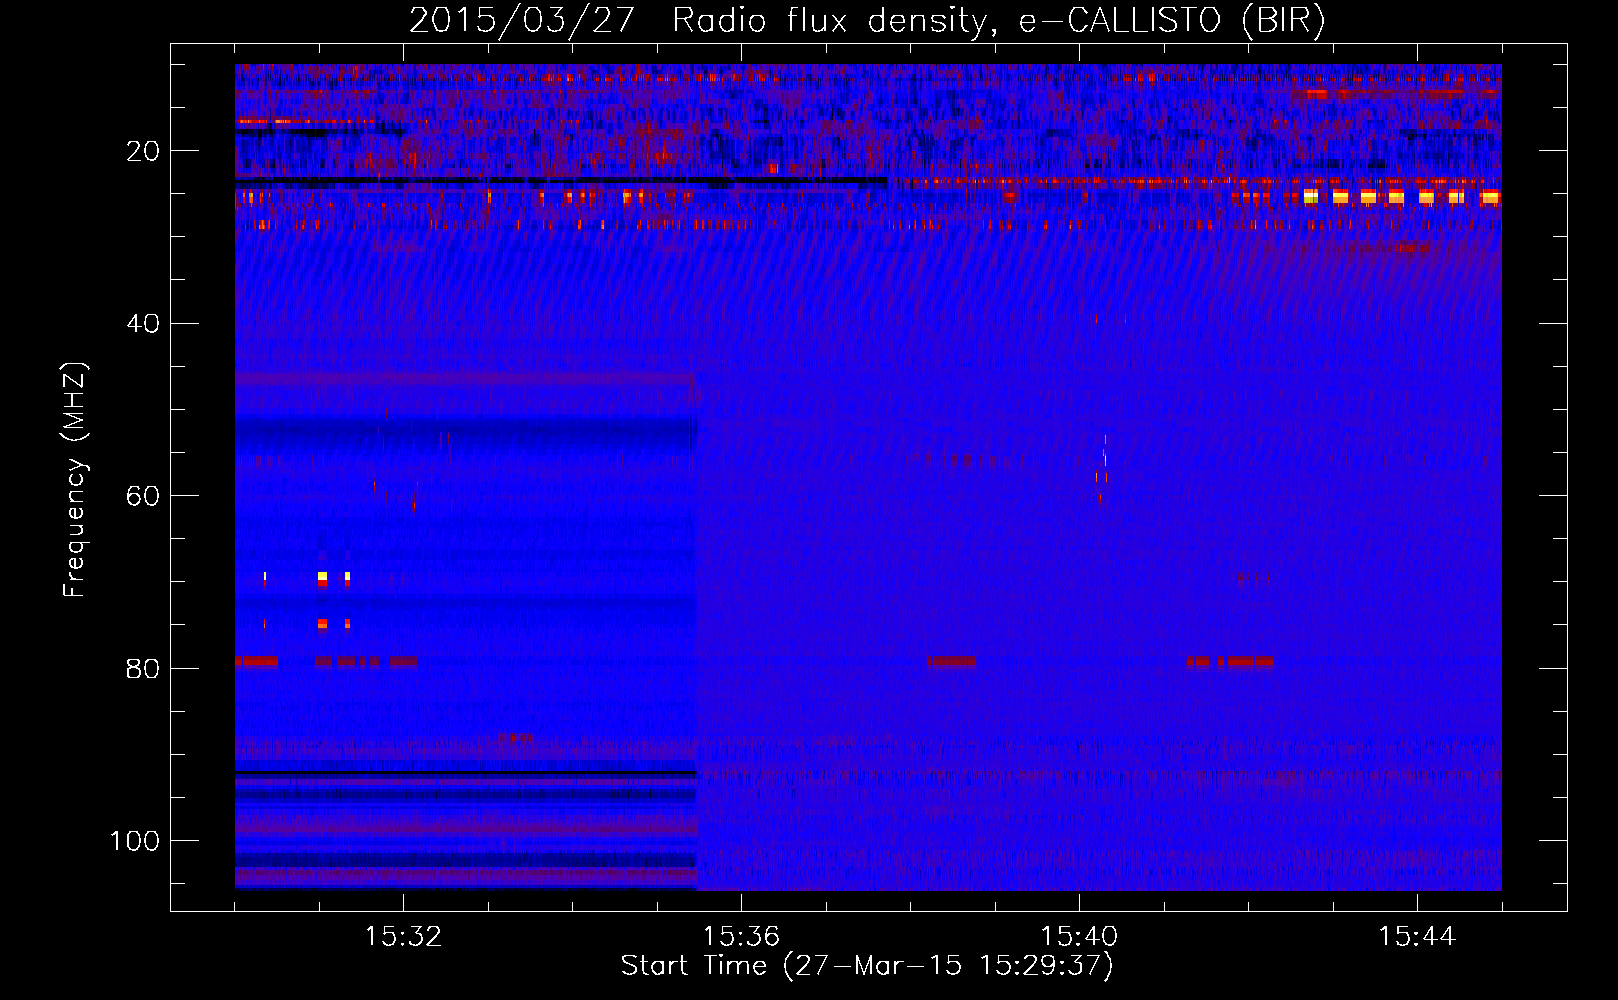Click the '60' frequency tick label

pos(143,496)
